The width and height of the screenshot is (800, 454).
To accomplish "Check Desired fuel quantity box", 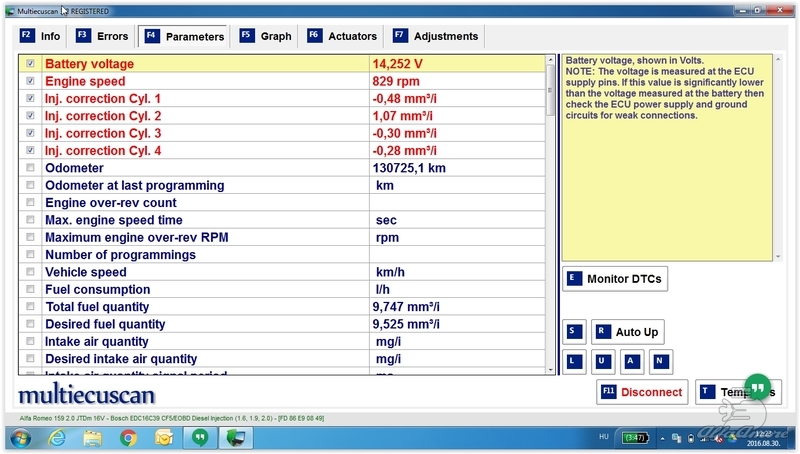I will [30, 324].
